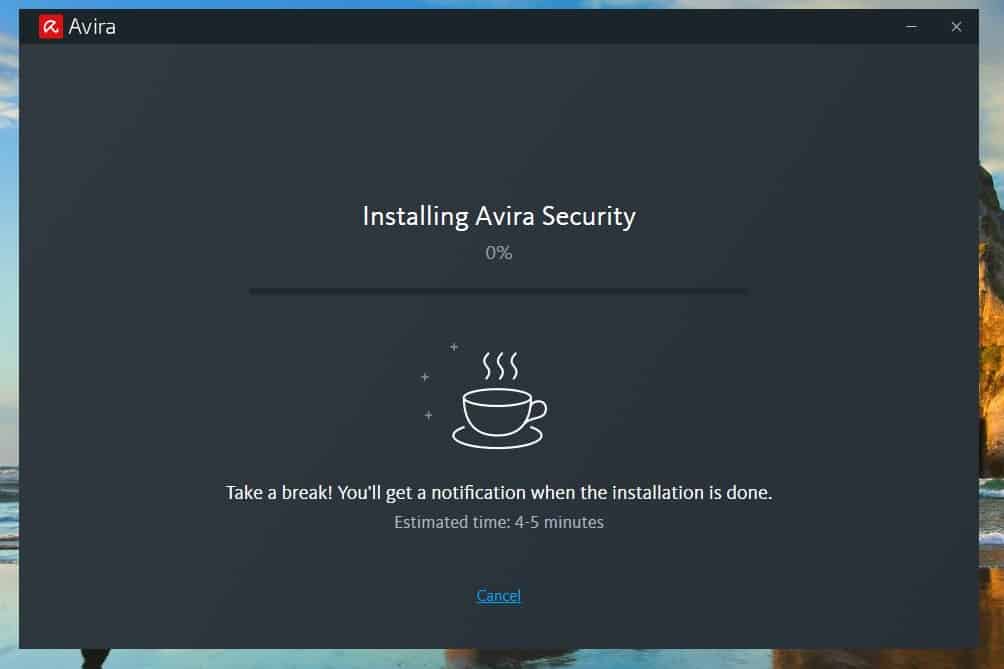Click the 0% progress percentage

pos(498,253)
